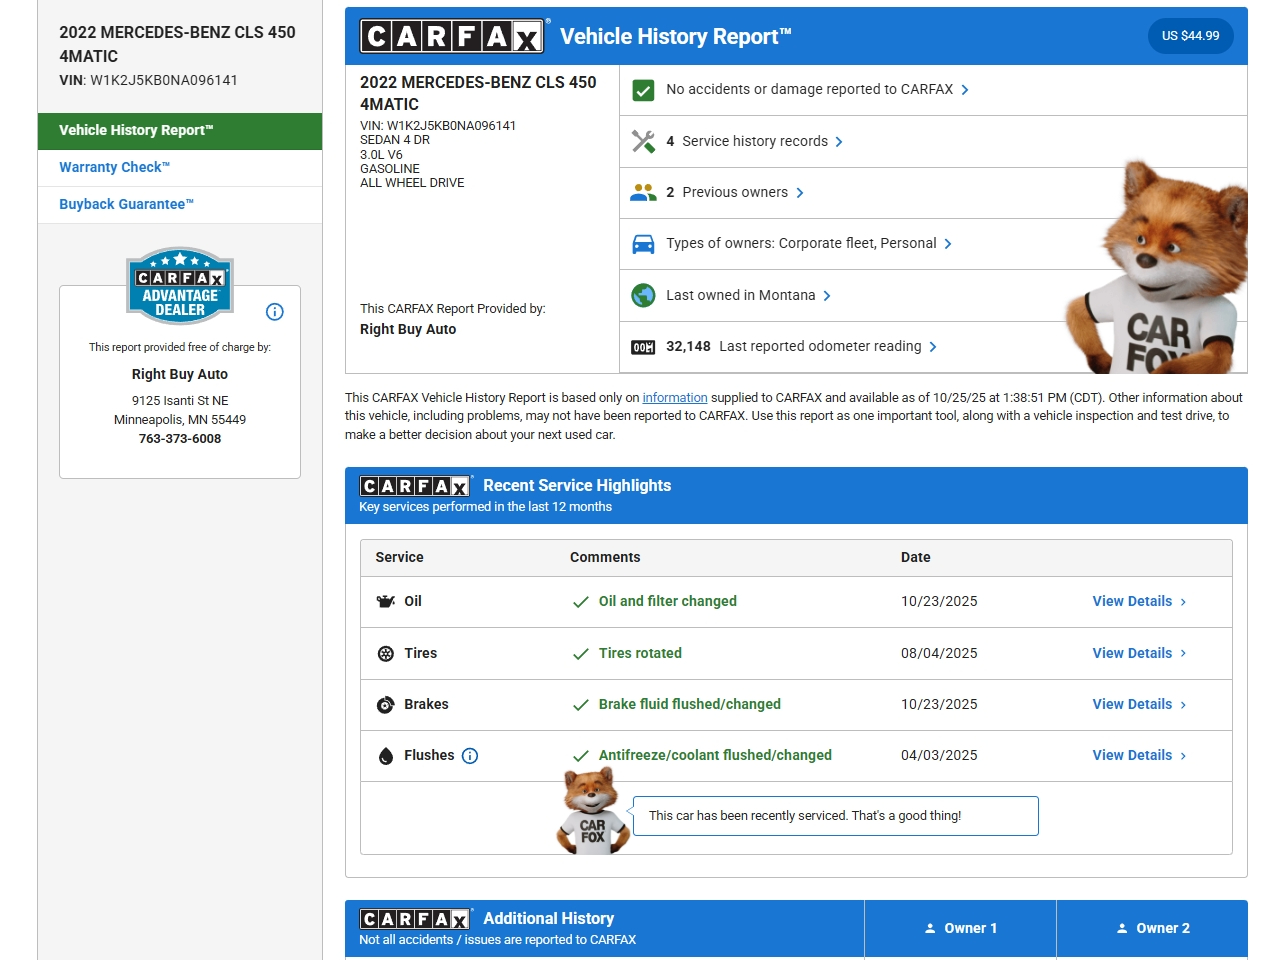Click the CARFAX Advantage Dealer badge
This screenshot has width=1280, height=960.
[180, 286]
